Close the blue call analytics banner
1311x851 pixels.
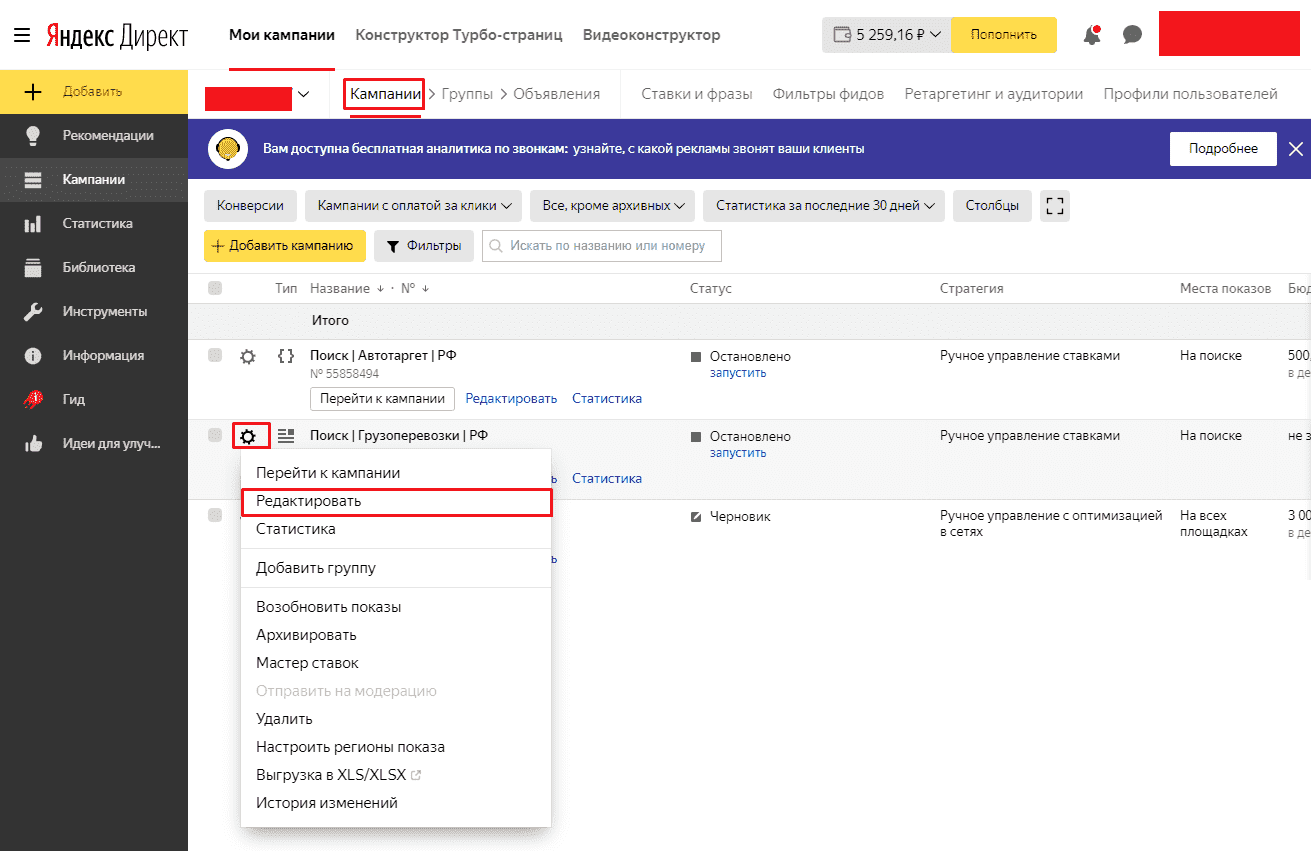(1296, 149)
